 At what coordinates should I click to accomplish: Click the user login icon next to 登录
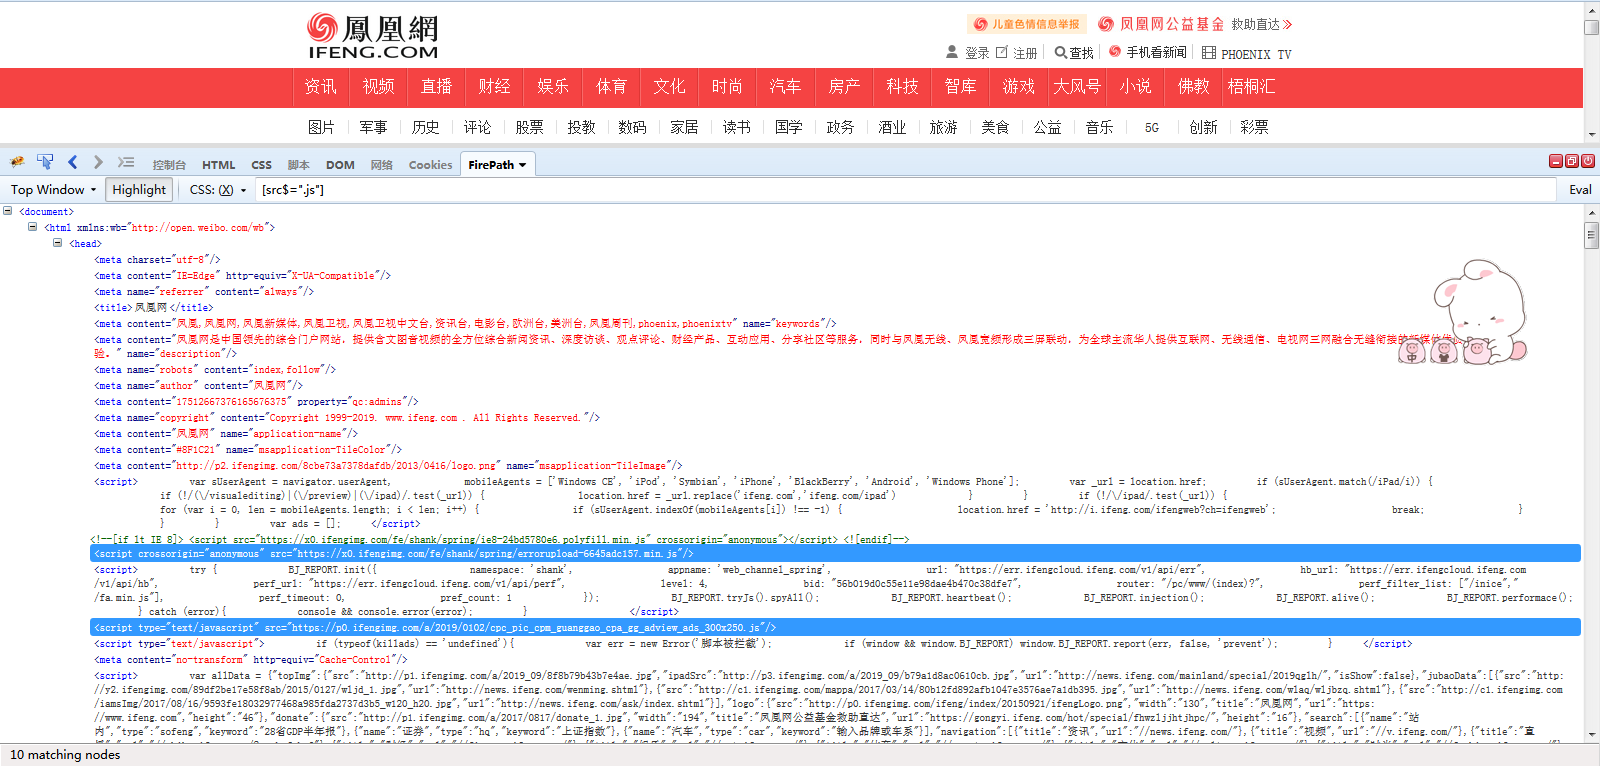pos(952,52)
